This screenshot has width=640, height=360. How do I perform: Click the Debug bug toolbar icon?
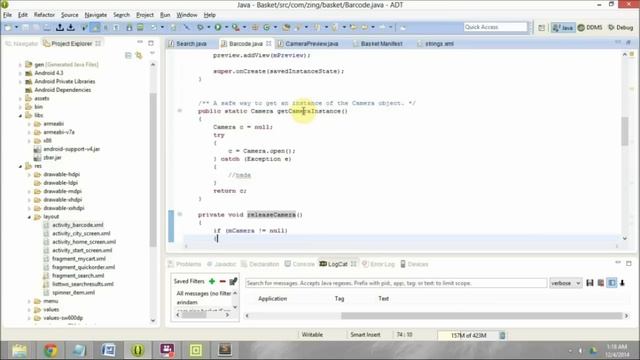tap(200, 27)
